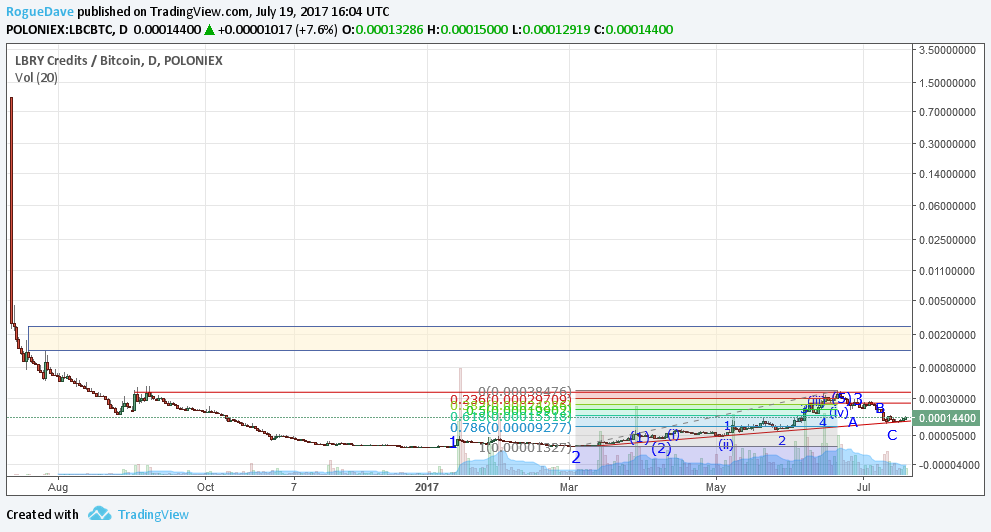The height and width of the screenshot is (532, 991).
Task: Click the Jul date label on the time axis
Action: 863,487
